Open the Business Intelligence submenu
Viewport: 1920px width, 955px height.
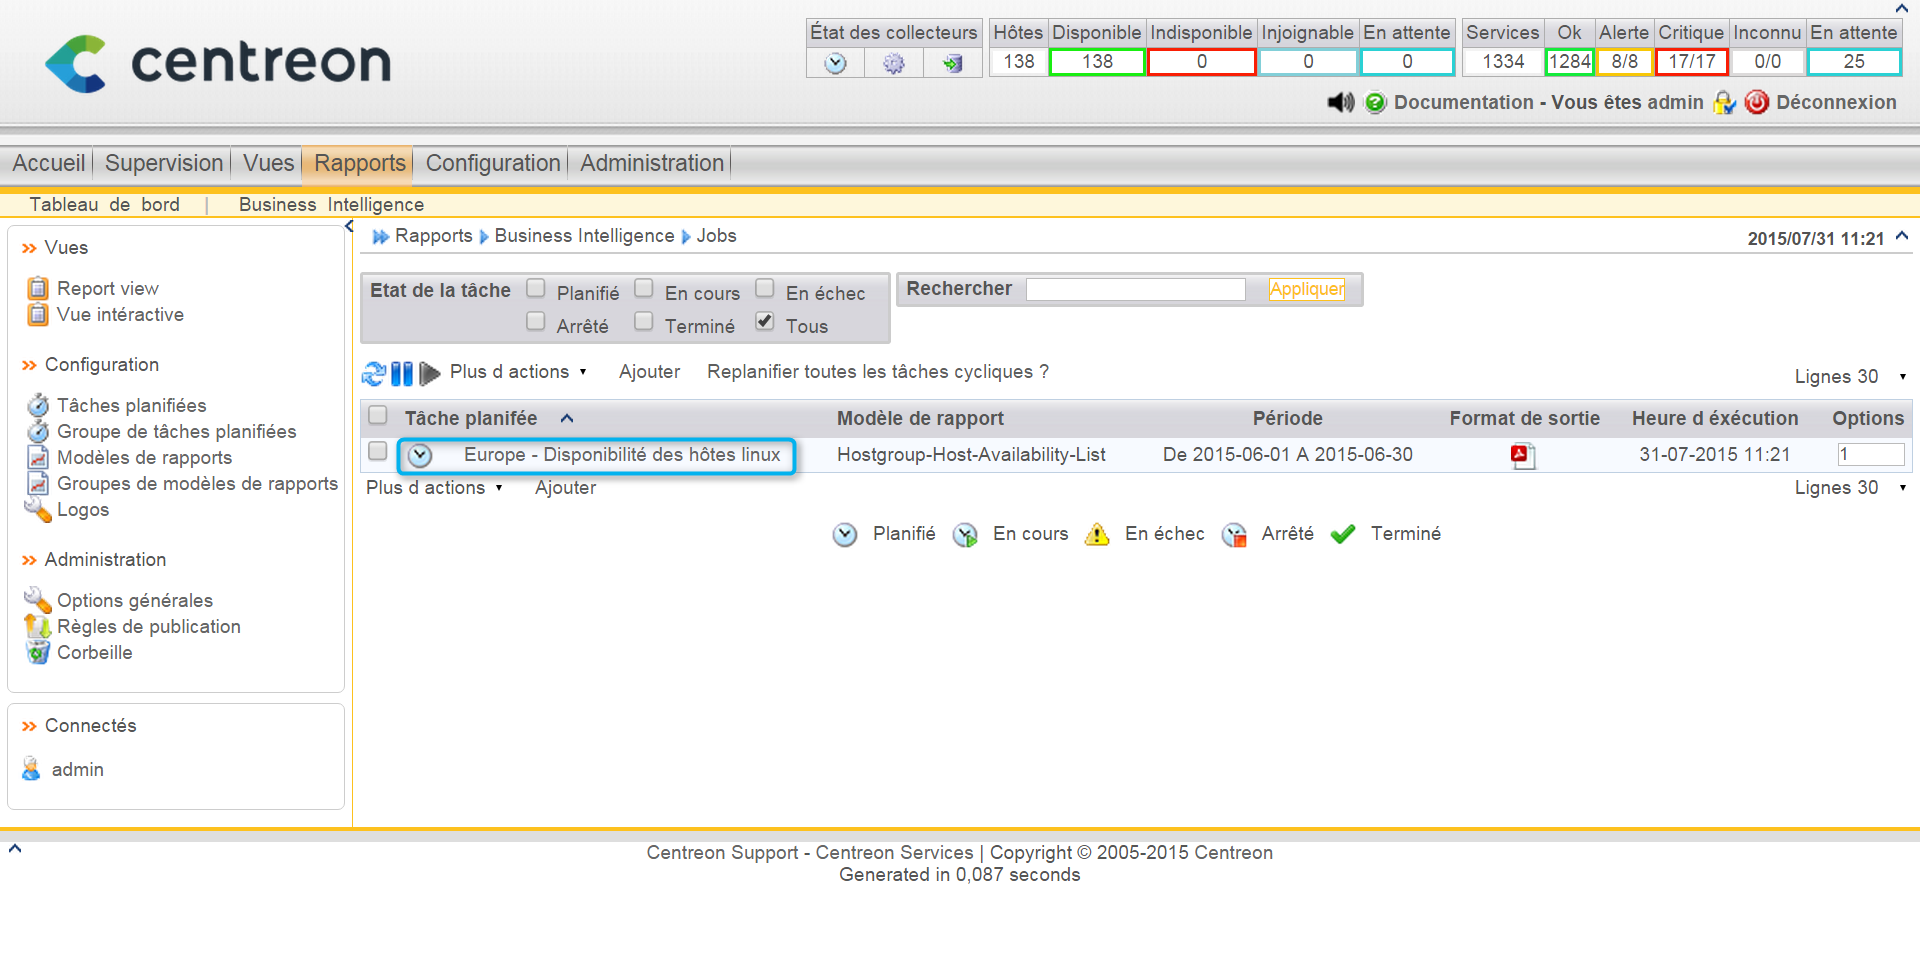coord(331,205)
